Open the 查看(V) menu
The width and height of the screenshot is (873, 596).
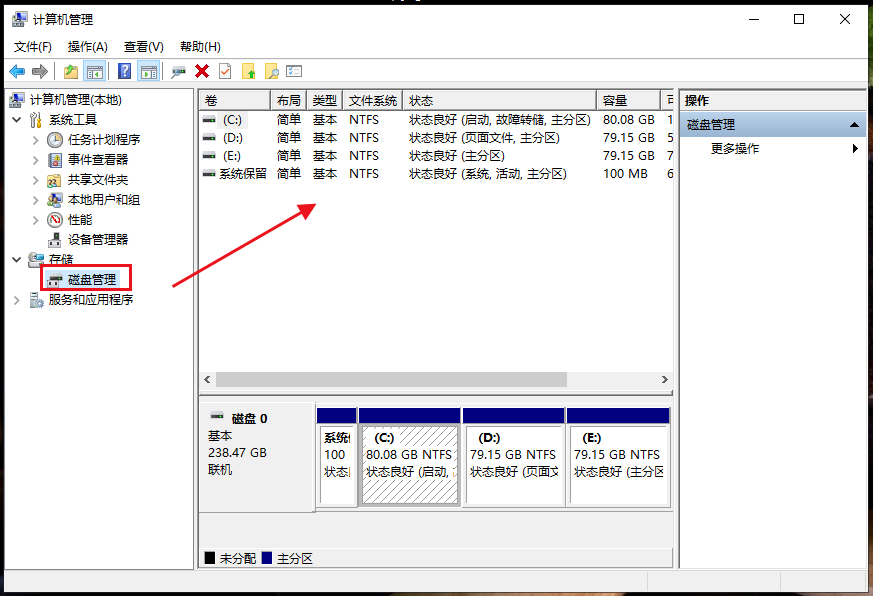(x=143, y=47)
